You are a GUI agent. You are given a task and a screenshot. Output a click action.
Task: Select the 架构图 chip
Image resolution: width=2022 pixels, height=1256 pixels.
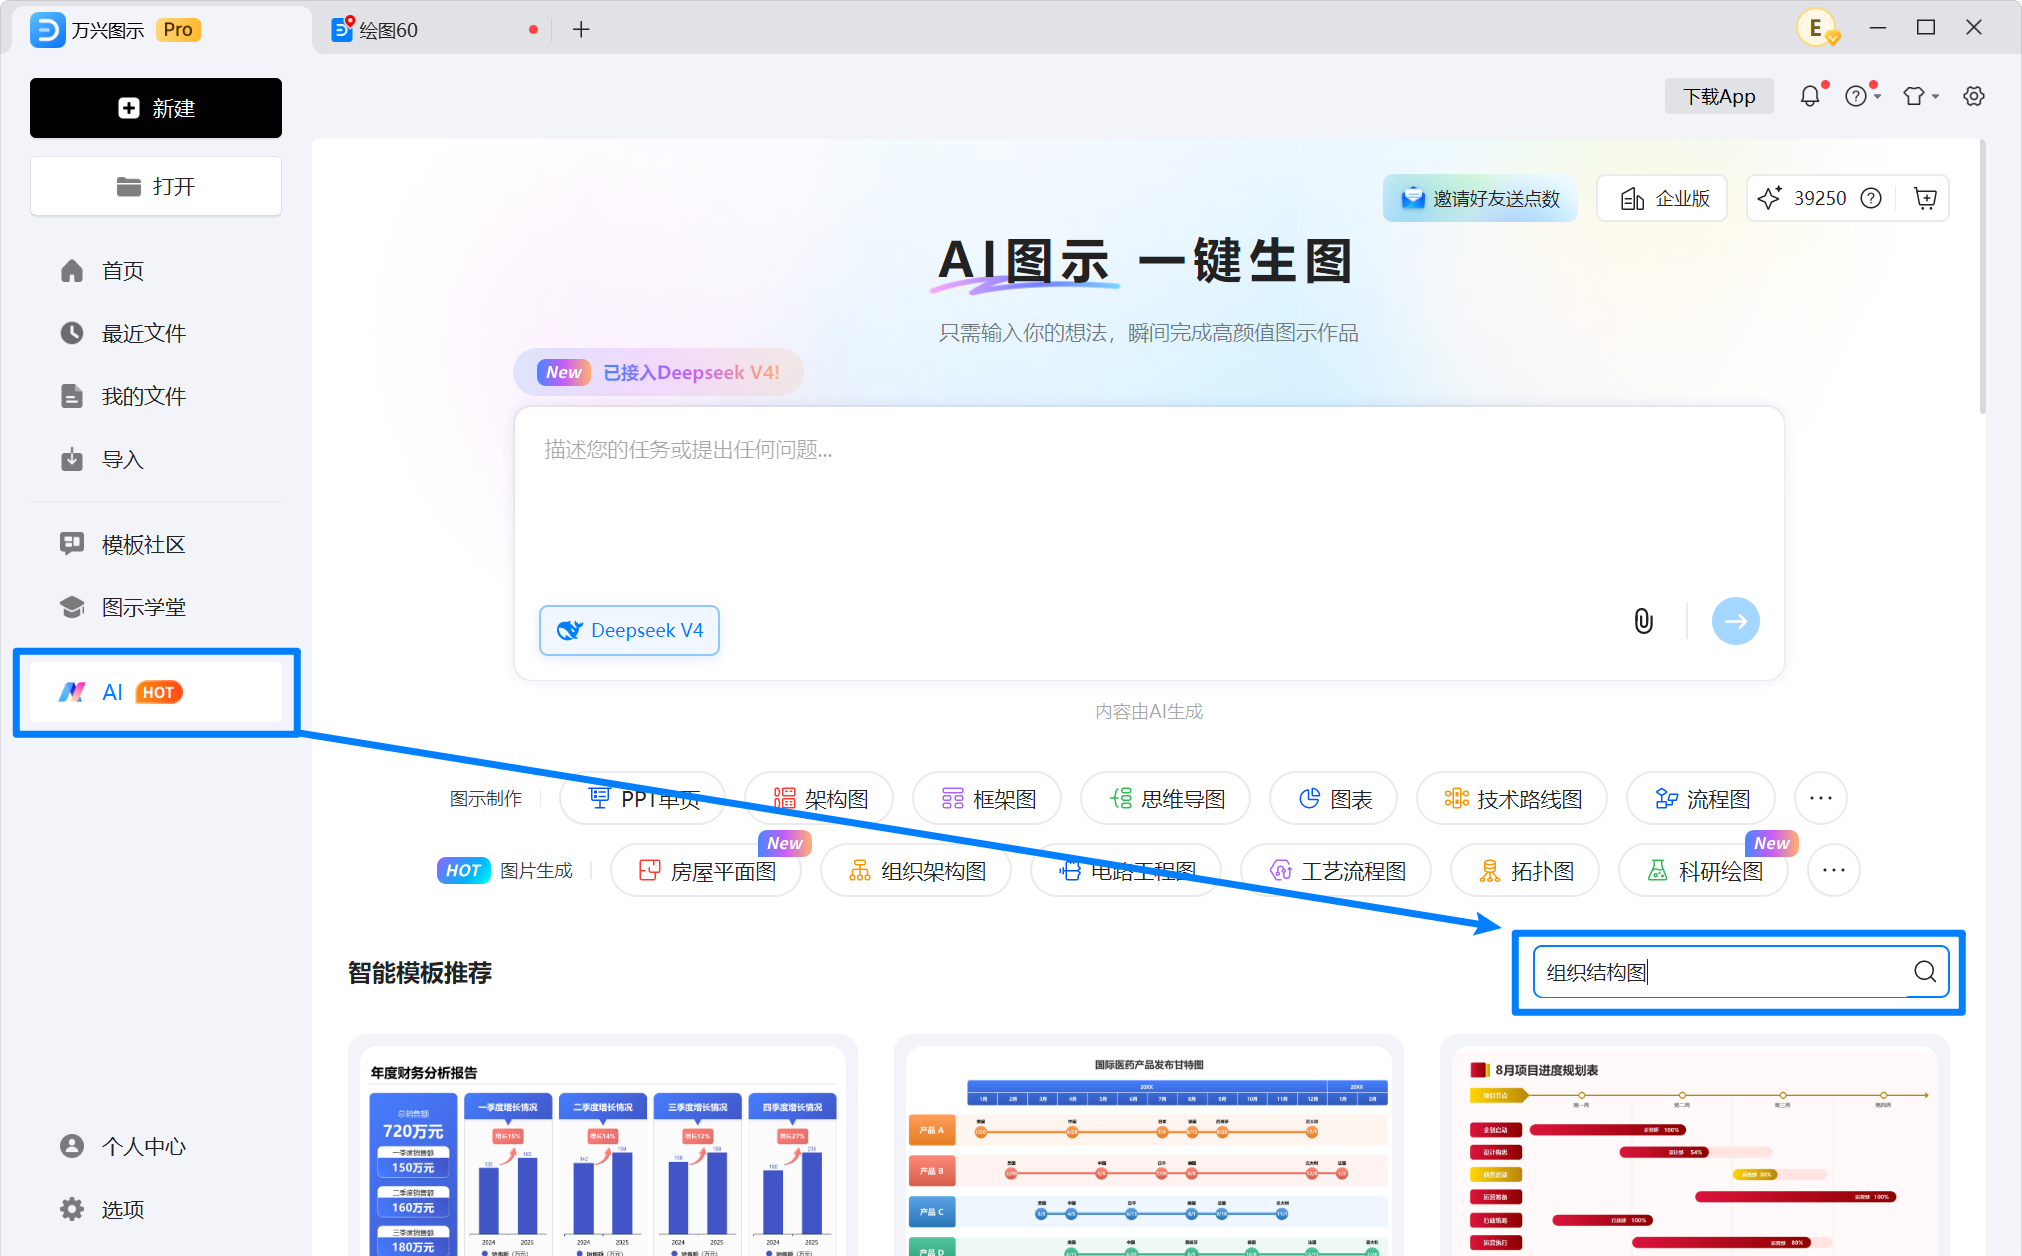[820, 798]
